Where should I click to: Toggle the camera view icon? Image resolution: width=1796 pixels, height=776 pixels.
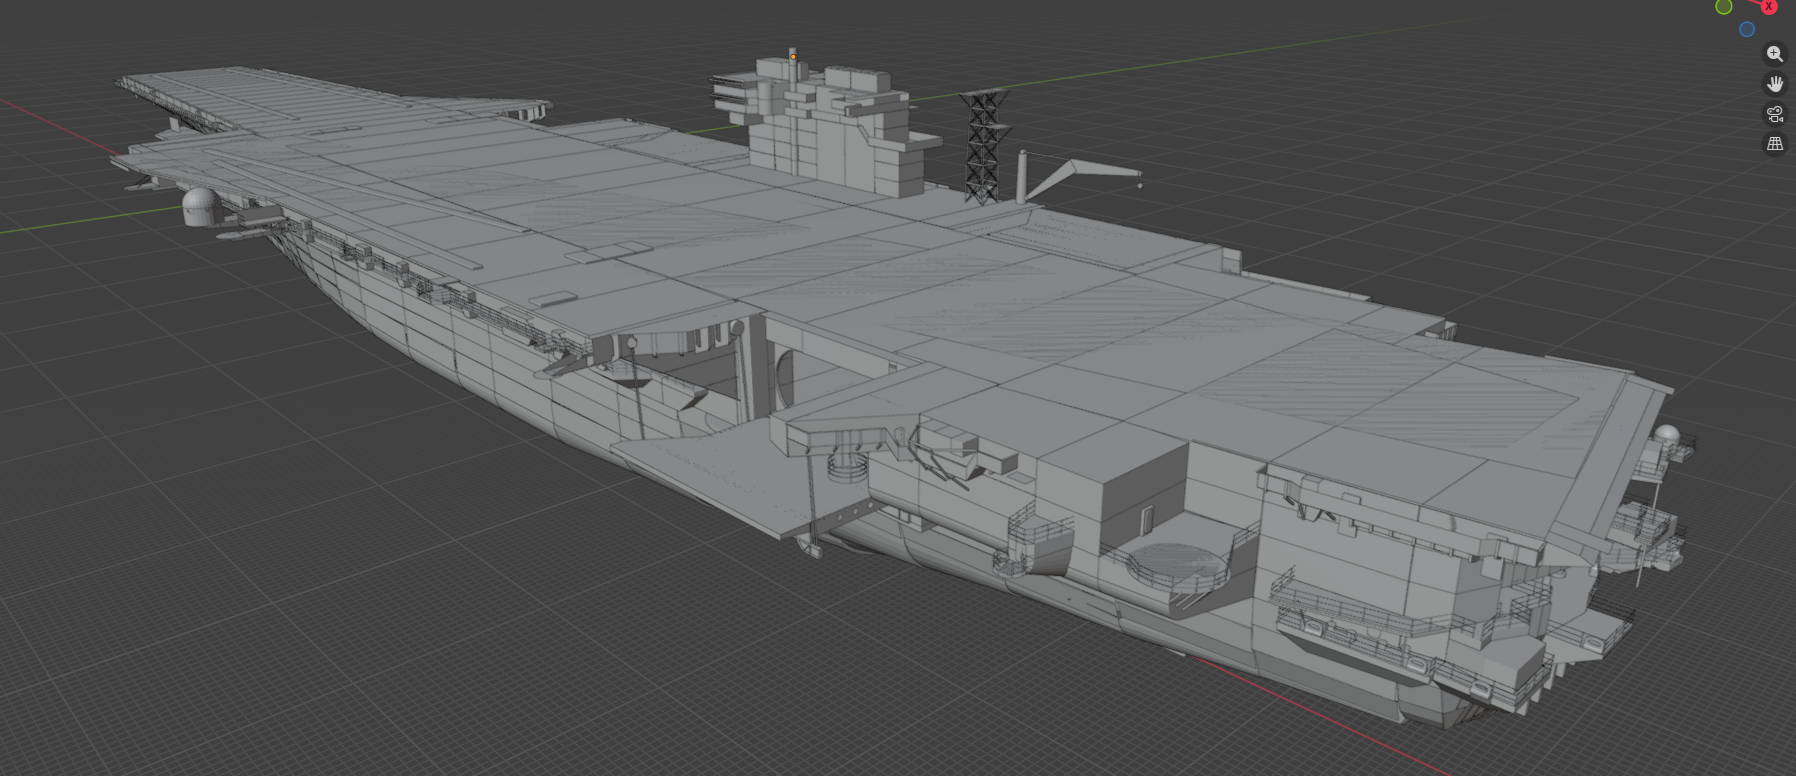click(1775, 114)
